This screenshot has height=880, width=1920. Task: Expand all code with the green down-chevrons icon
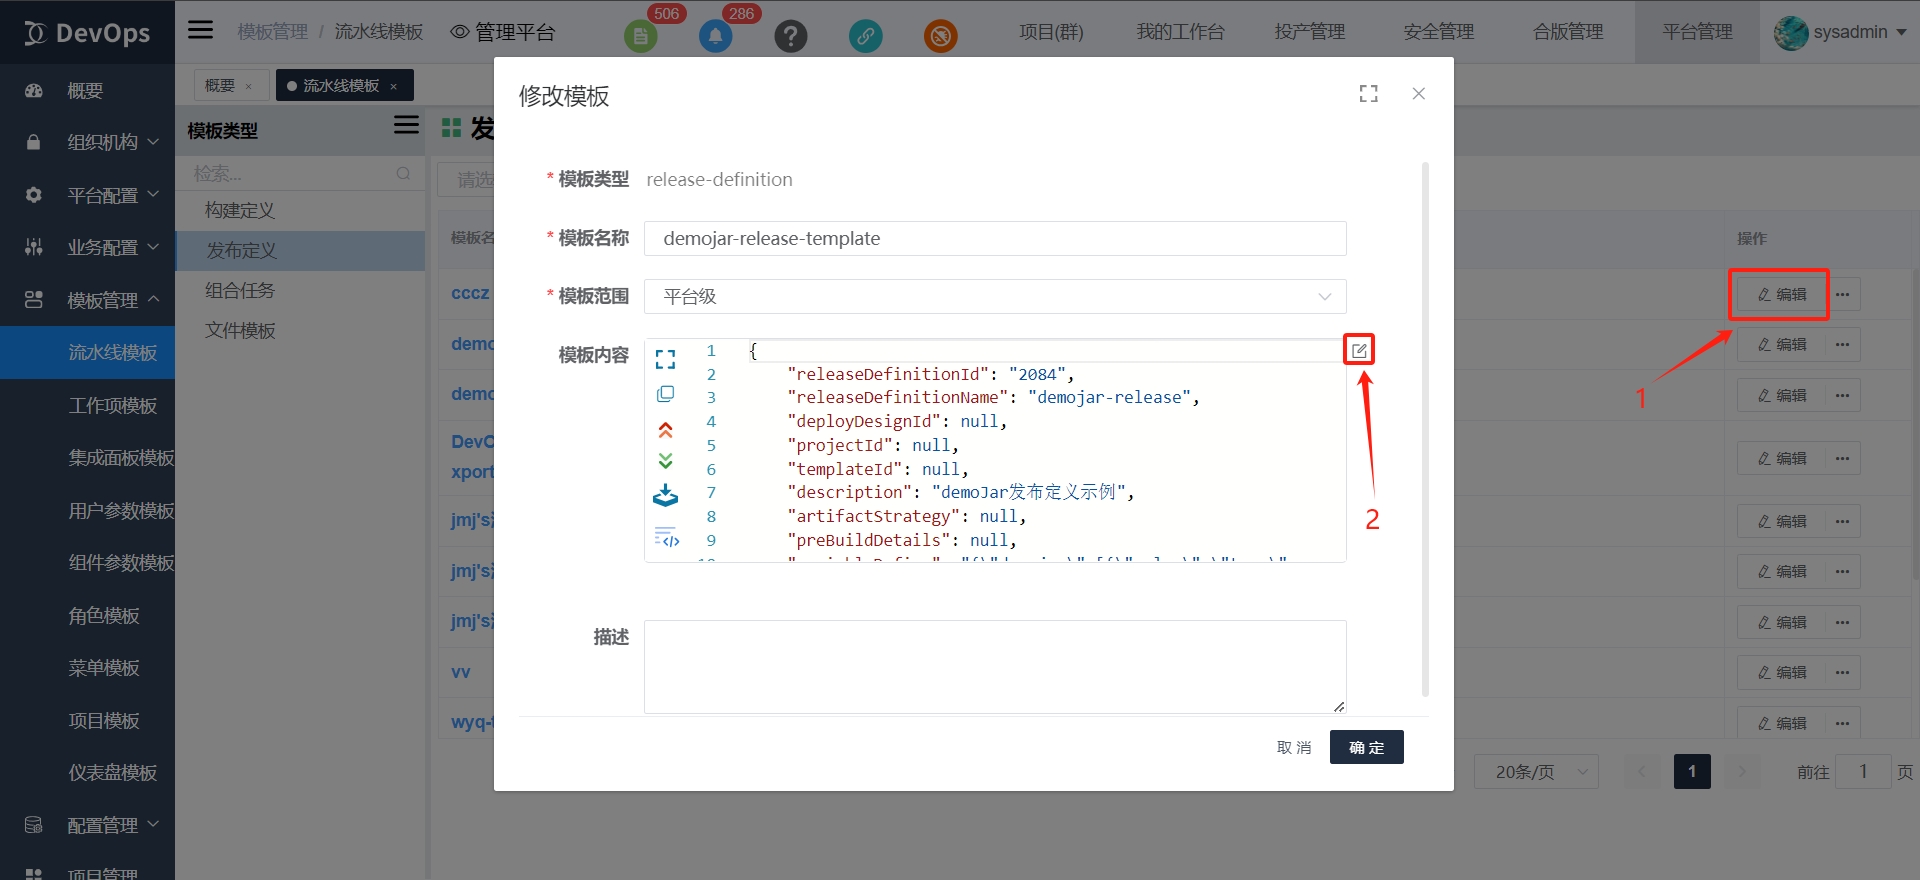665,461
